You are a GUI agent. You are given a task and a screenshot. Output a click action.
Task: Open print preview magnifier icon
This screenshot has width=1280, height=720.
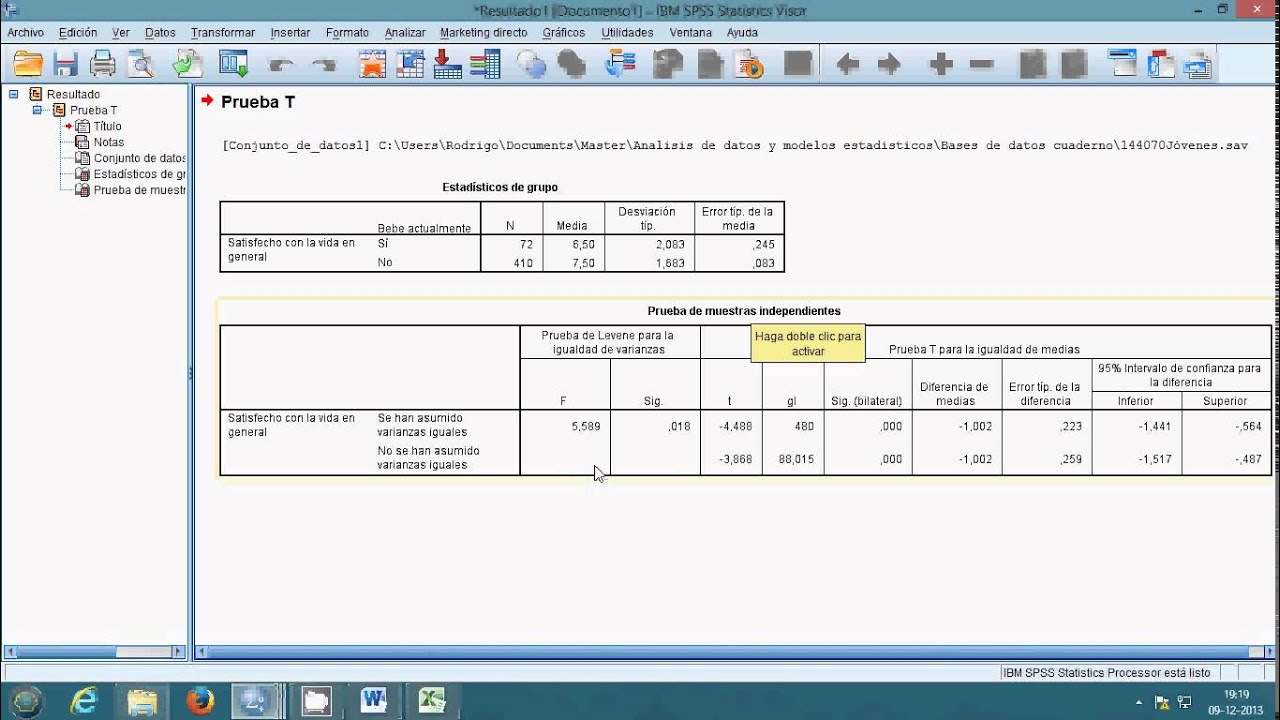pyautogui.click(x=141, y=65)
